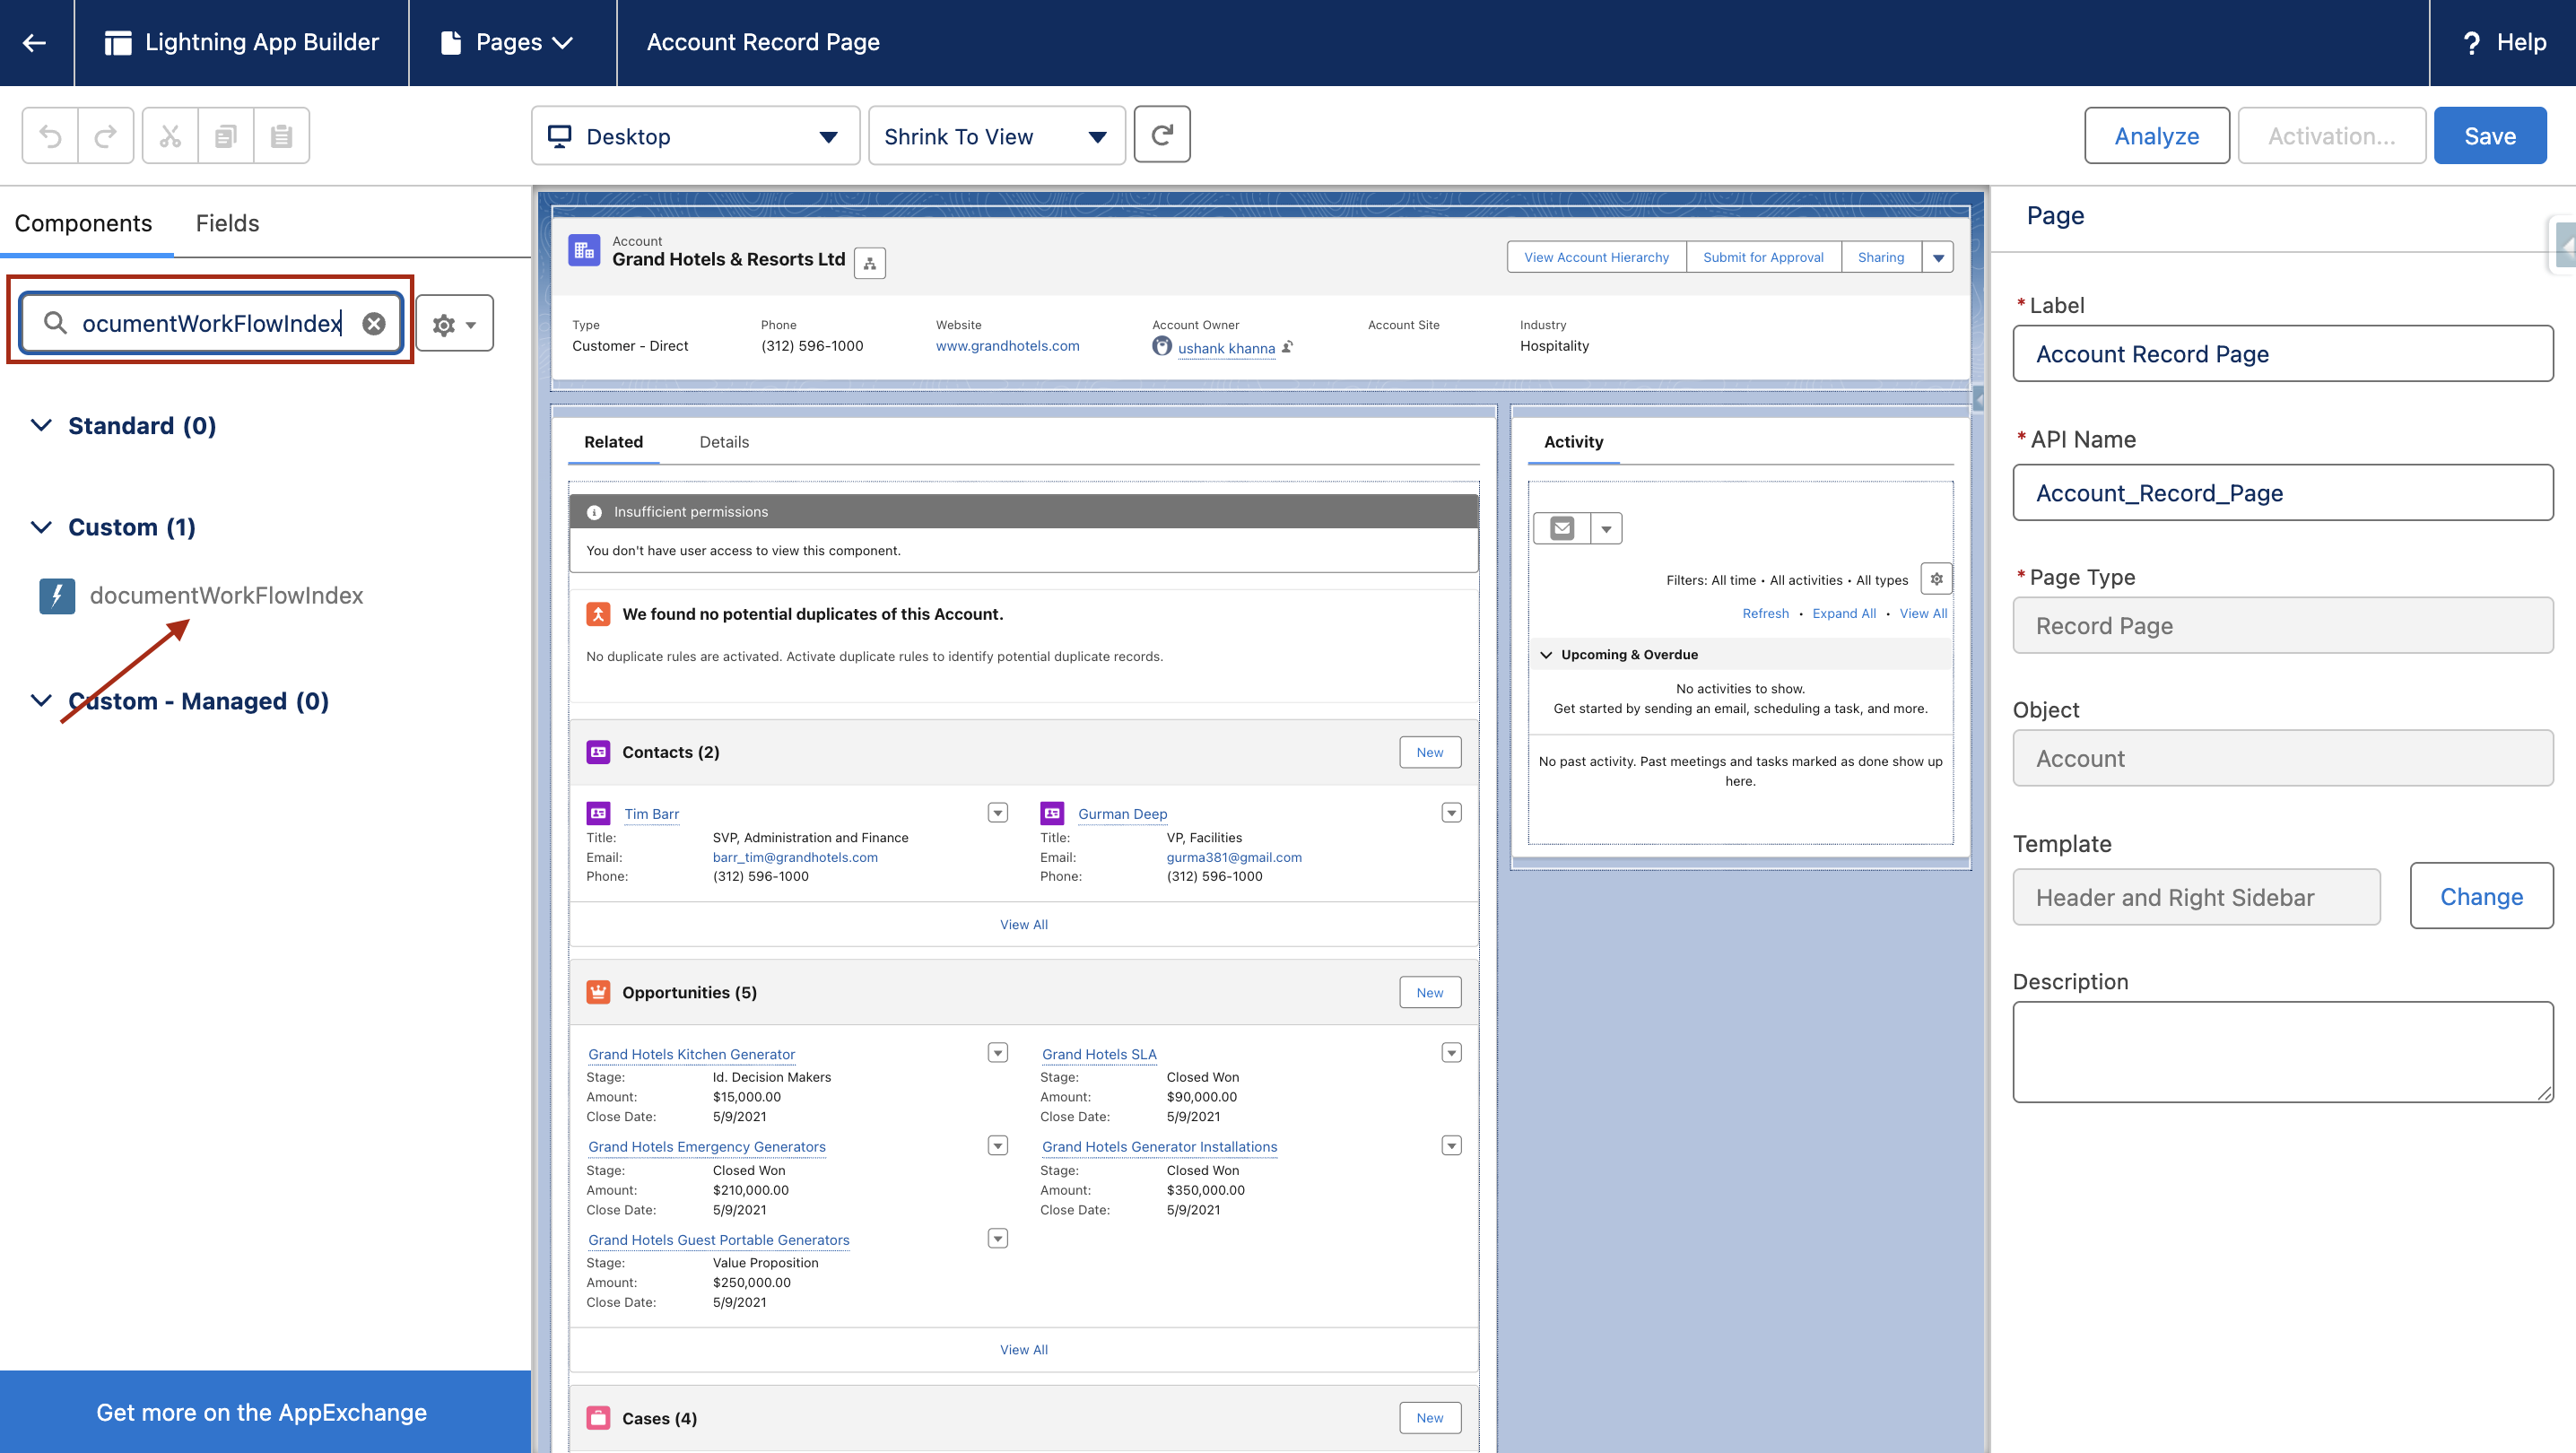Open more account actions dropdown next to Sharing
Screen dimensions: 2576x1453
point(1938,257)
